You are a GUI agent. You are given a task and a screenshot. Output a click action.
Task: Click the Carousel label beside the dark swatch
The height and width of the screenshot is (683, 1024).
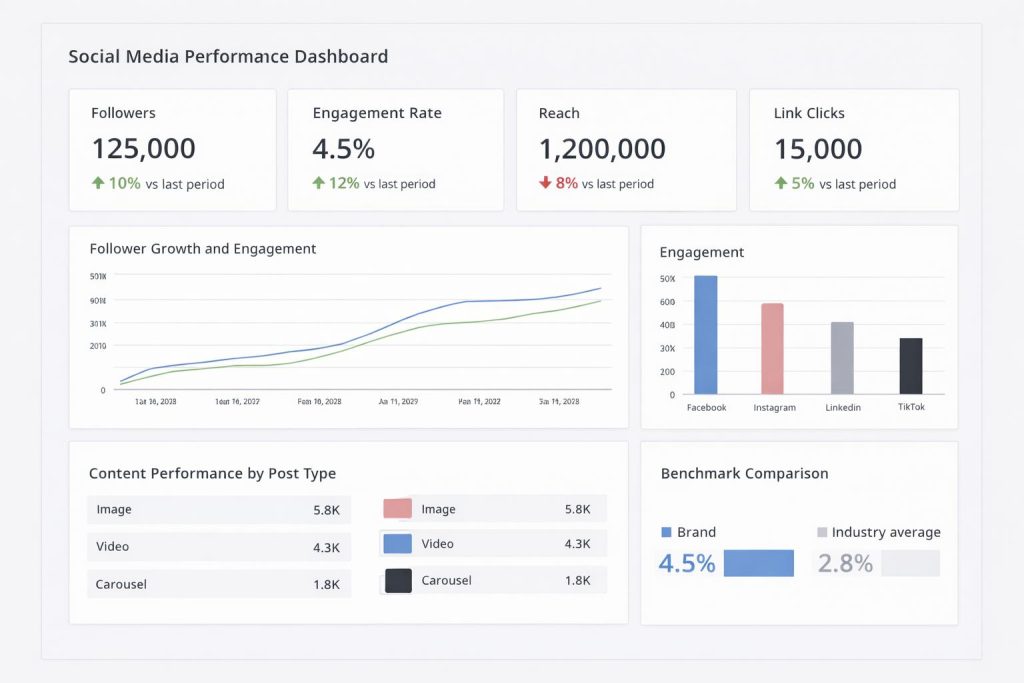click(x=446, y=580)
